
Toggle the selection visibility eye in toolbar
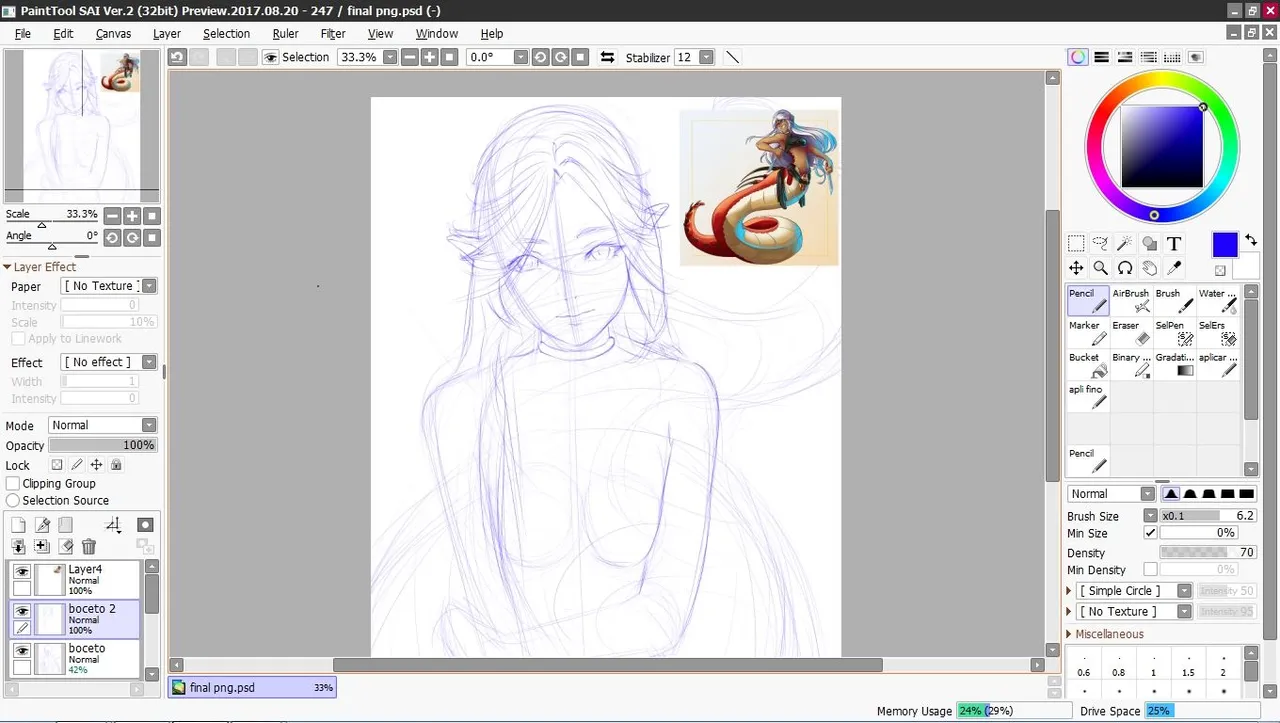click(x=270, y=57)
